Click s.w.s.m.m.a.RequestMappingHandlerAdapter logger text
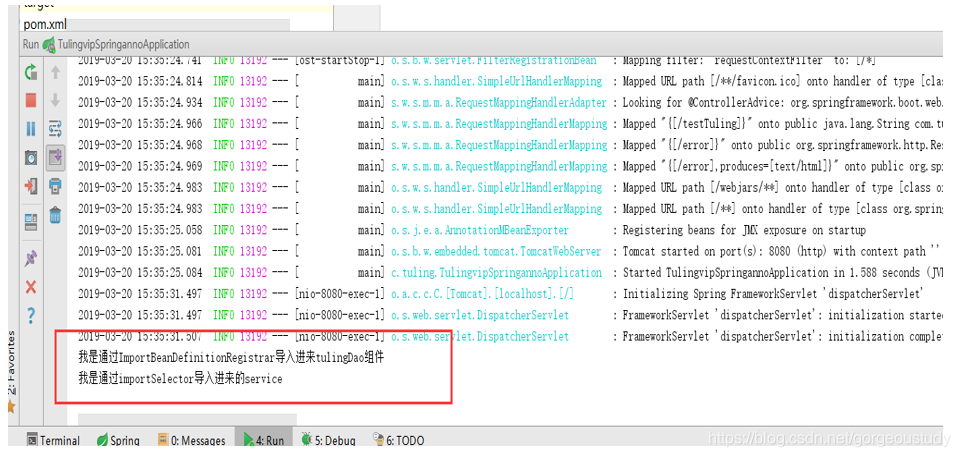The image size is (960, 457). [x=498, y=103]
